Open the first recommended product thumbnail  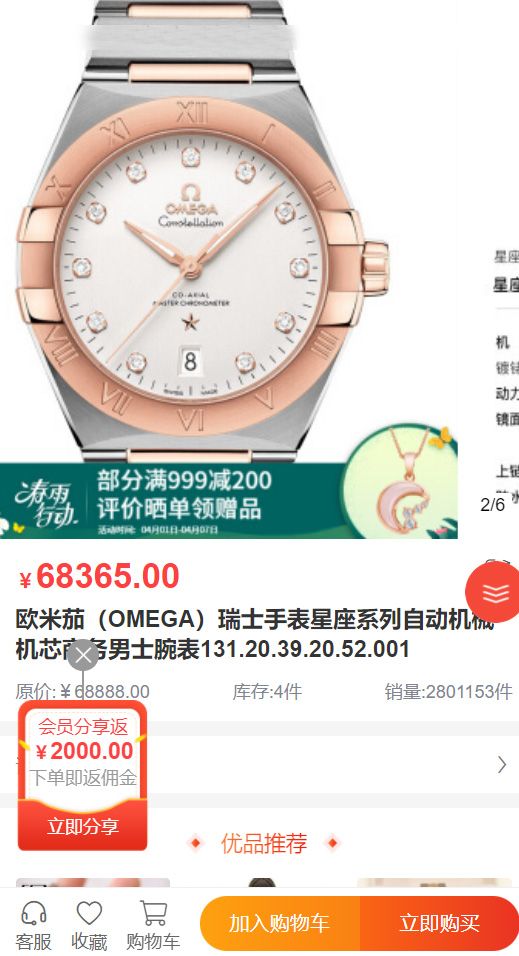93,882
